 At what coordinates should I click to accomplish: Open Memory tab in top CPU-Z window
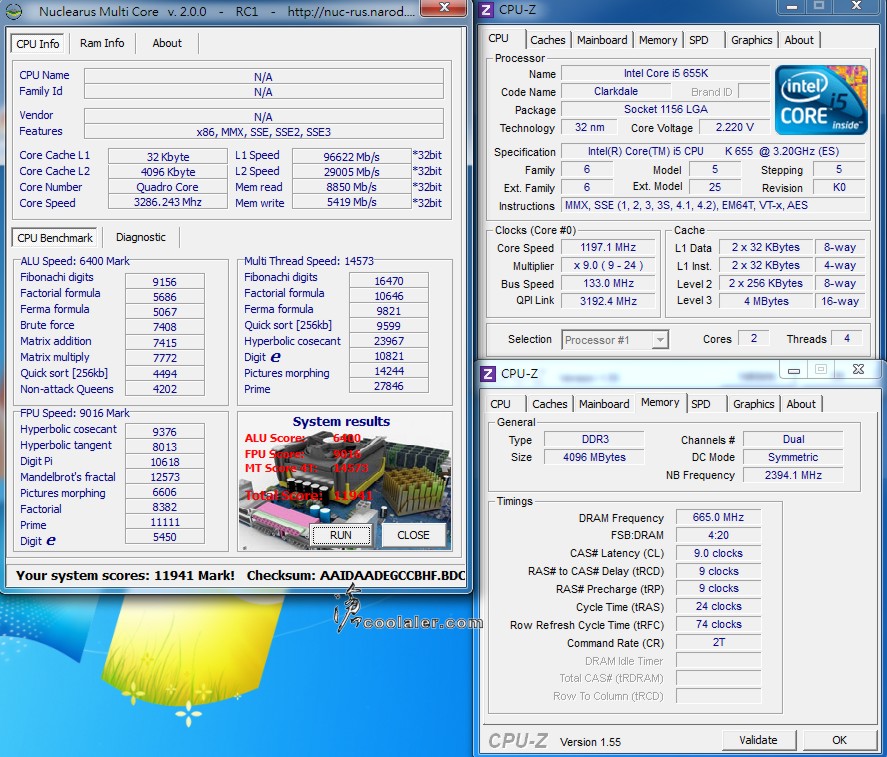coord(658,40)
